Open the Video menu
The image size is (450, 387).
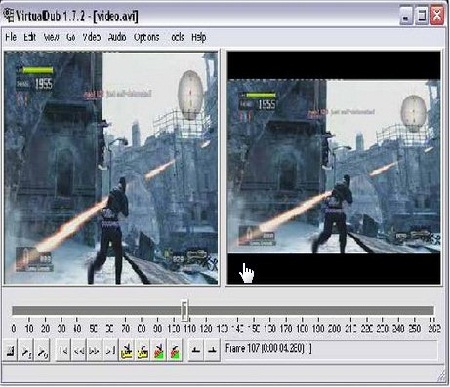point(92,37)
